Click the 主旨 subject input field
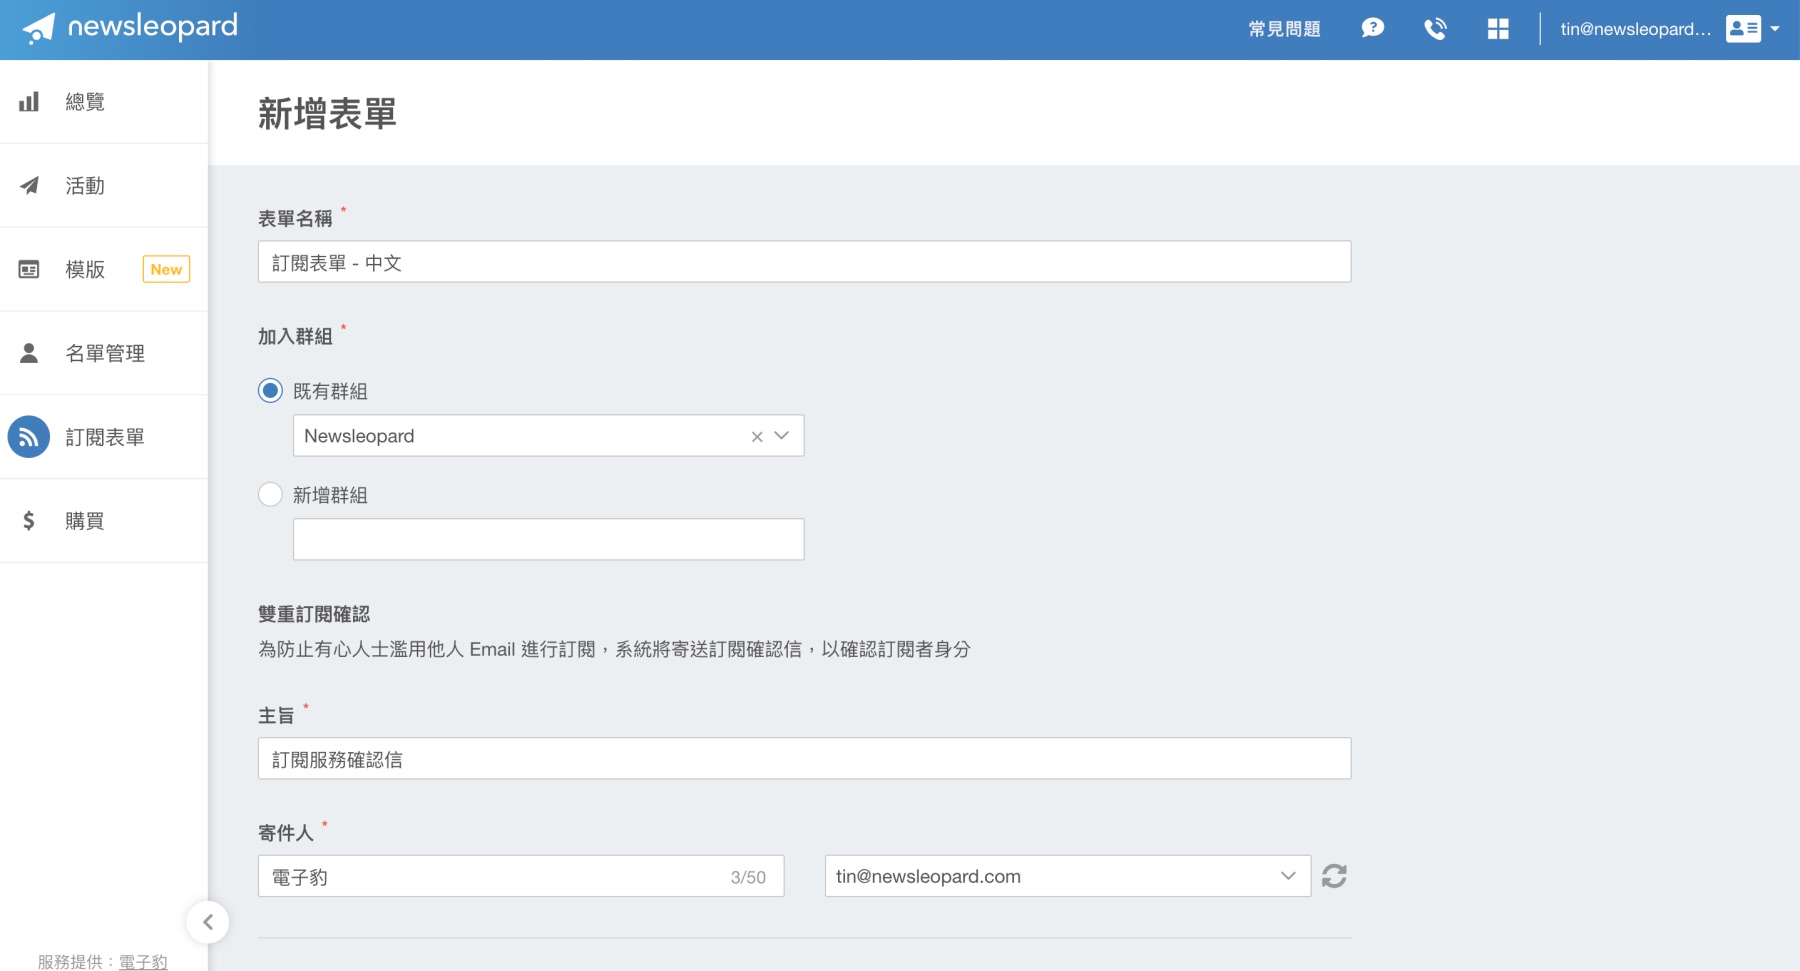 pyautogui.click(x=804, y=759)
